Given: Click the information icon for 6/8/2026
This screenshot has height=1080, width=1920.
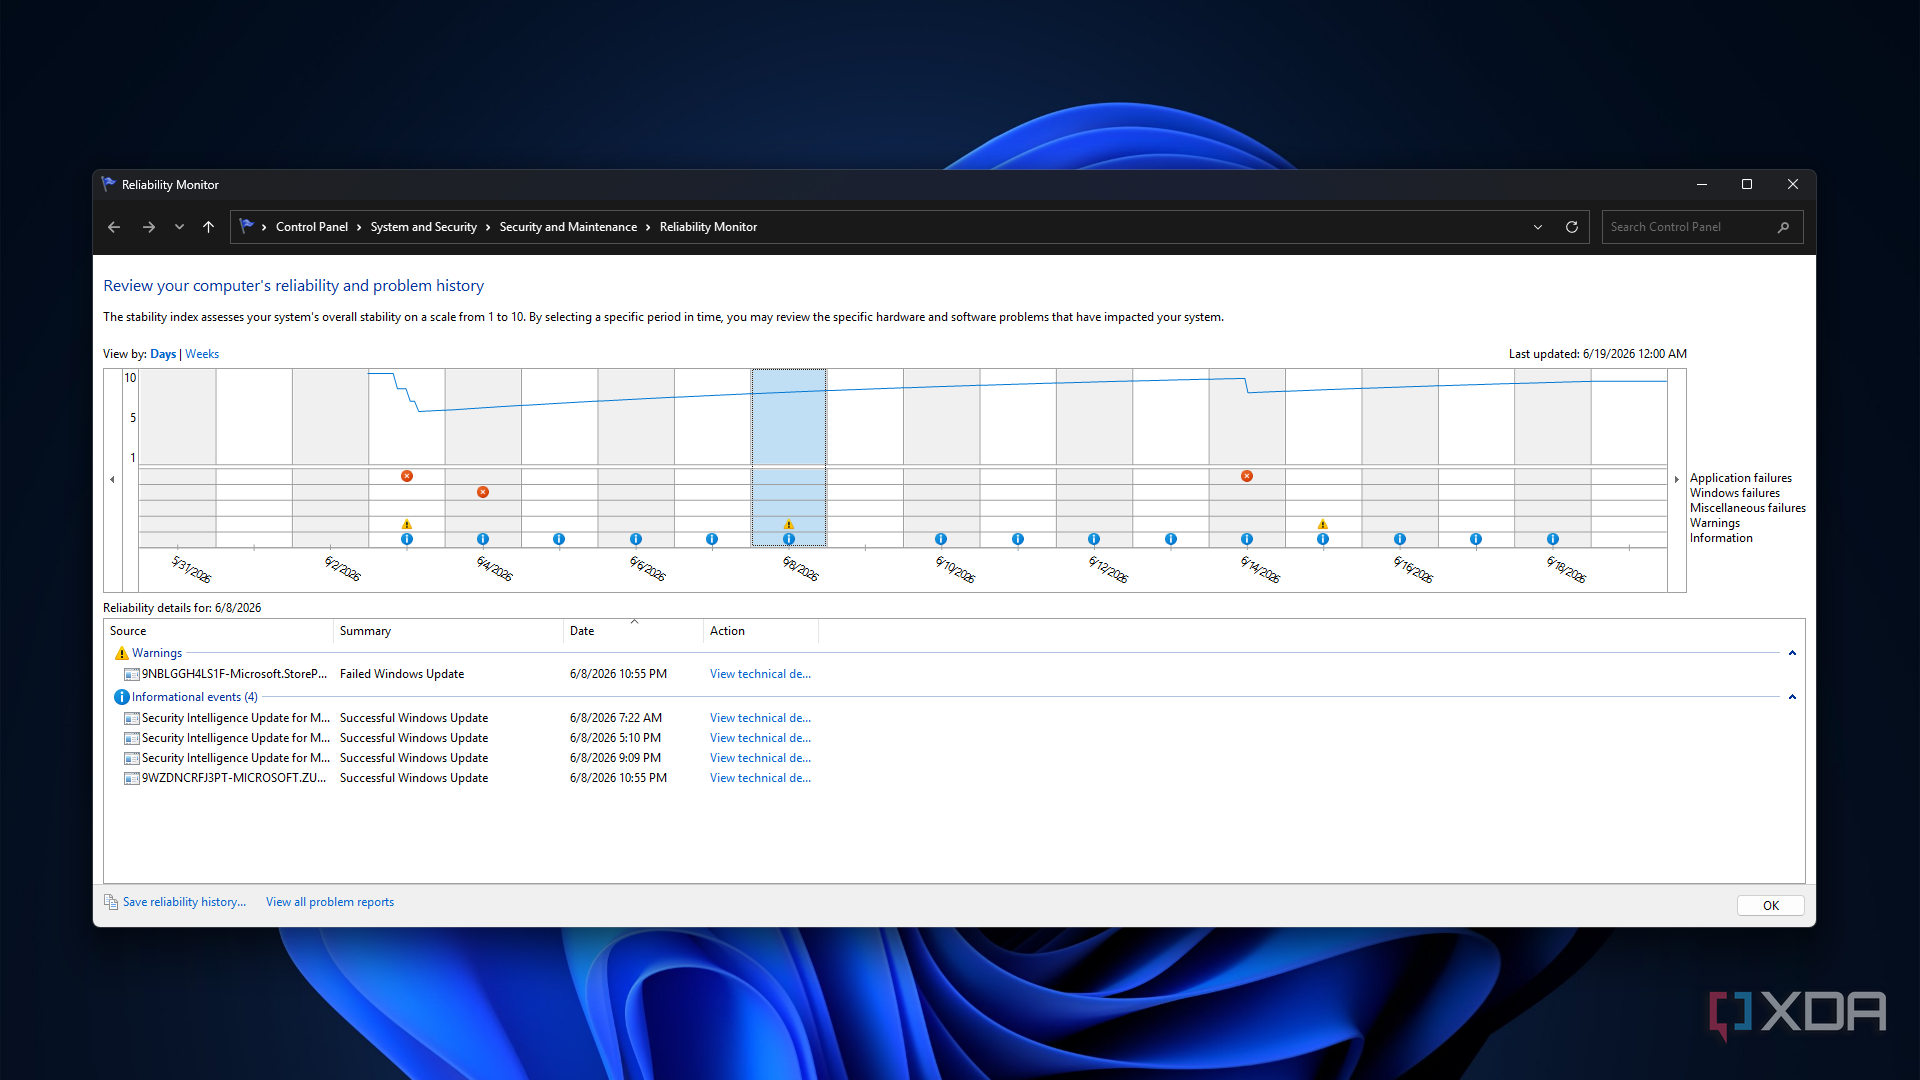Looking at the screenshot, I should 789,539.
